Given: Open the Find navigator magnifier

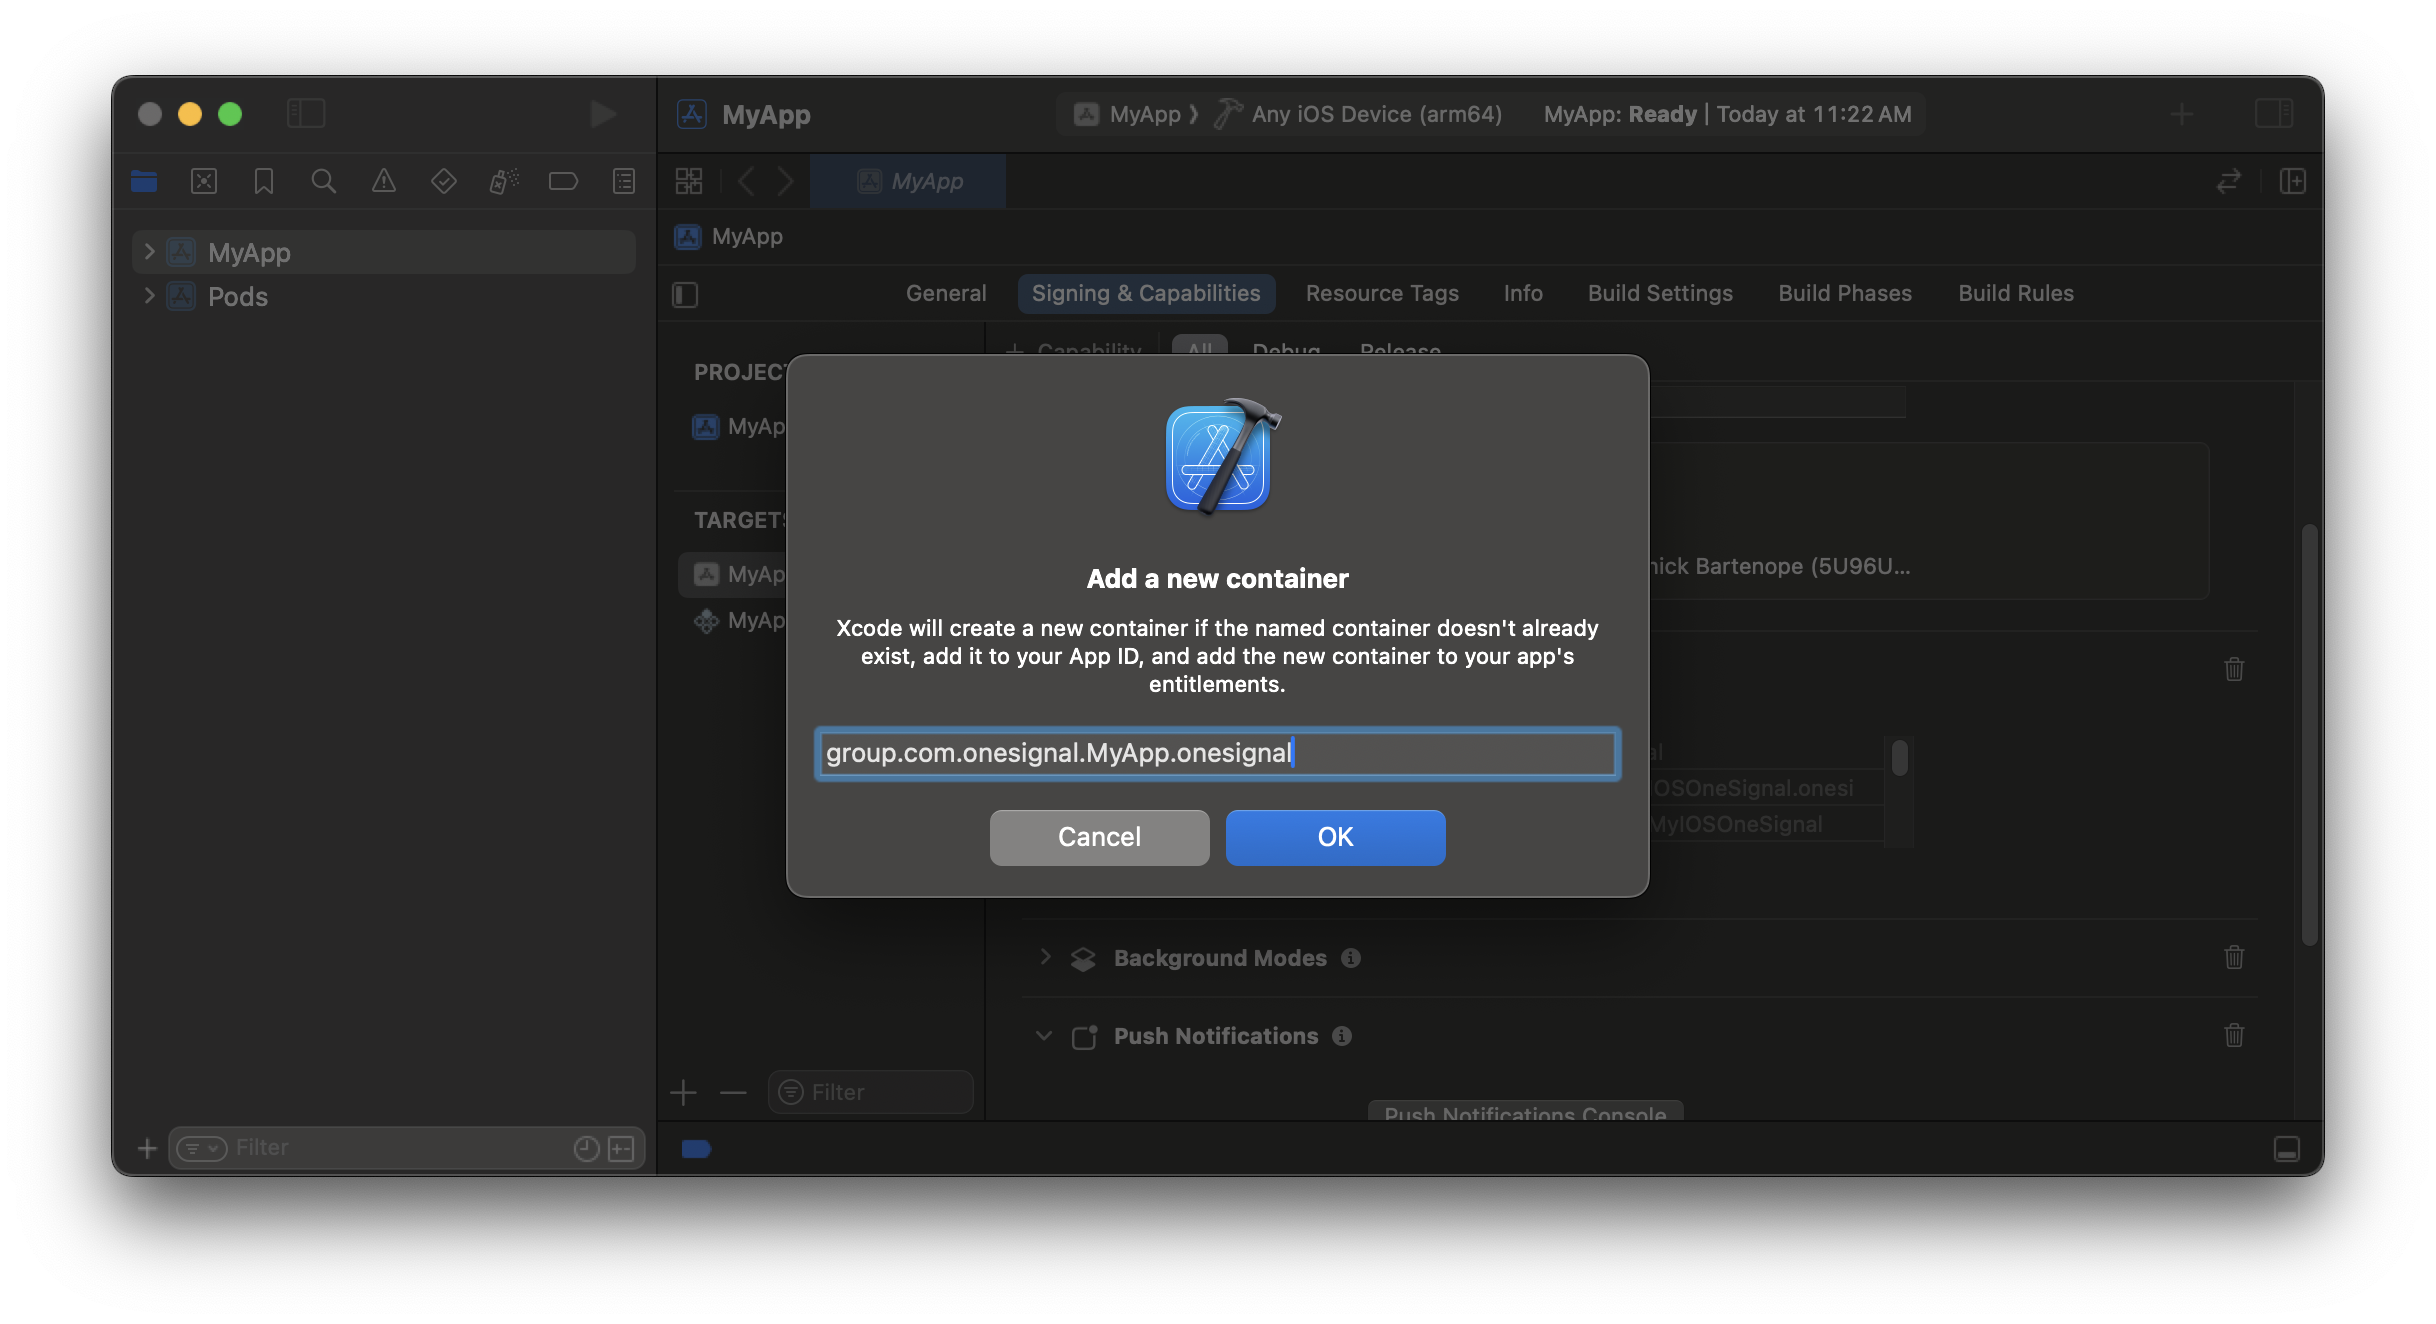Looking at the screenshot, I should 323,181.
